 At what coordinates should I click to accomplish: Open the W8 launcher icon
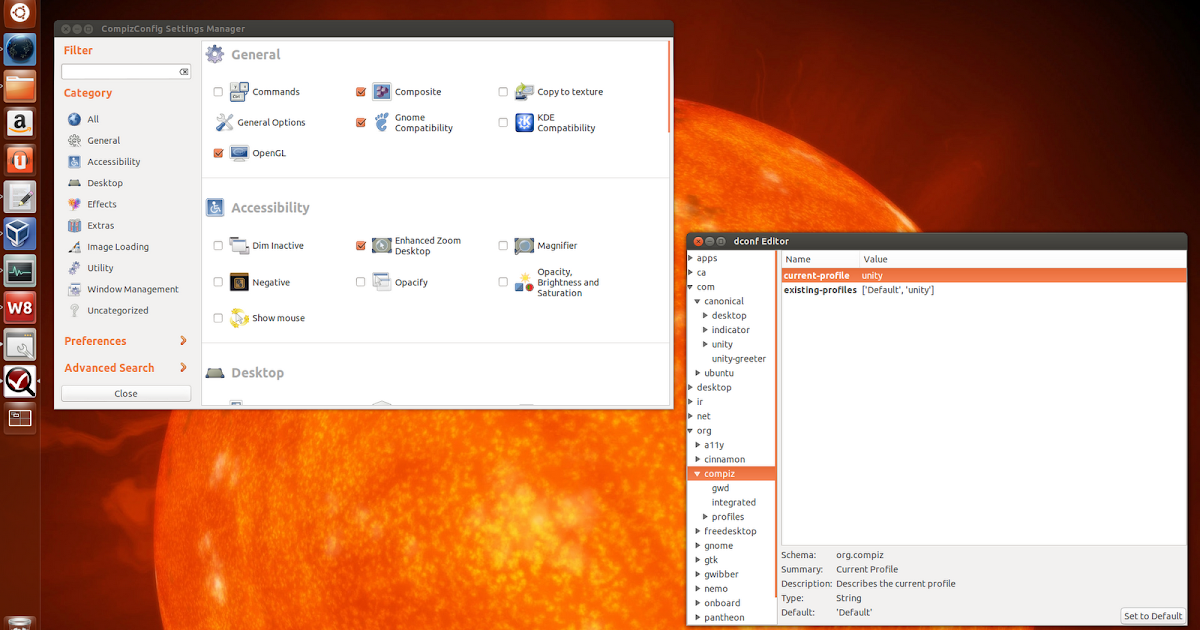click(20, 308)
